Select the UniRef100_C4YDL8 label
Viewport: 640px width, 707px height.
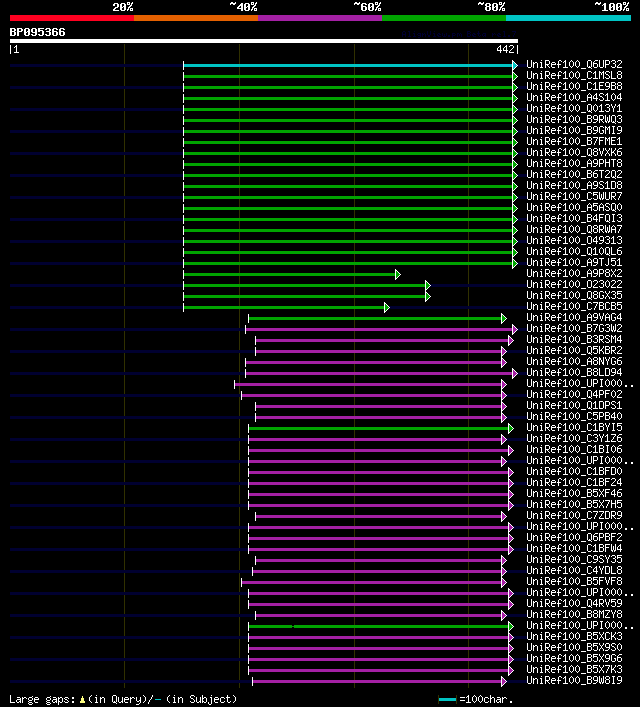point(574,570)
